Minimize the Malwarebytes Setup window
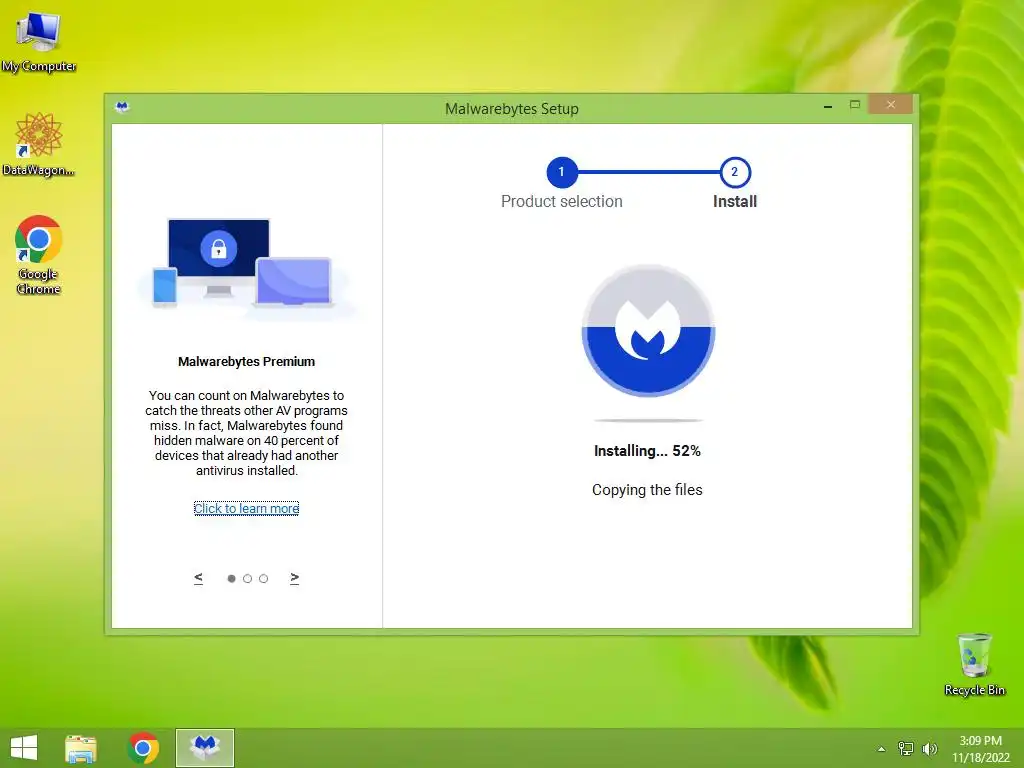 click(828, 105)
